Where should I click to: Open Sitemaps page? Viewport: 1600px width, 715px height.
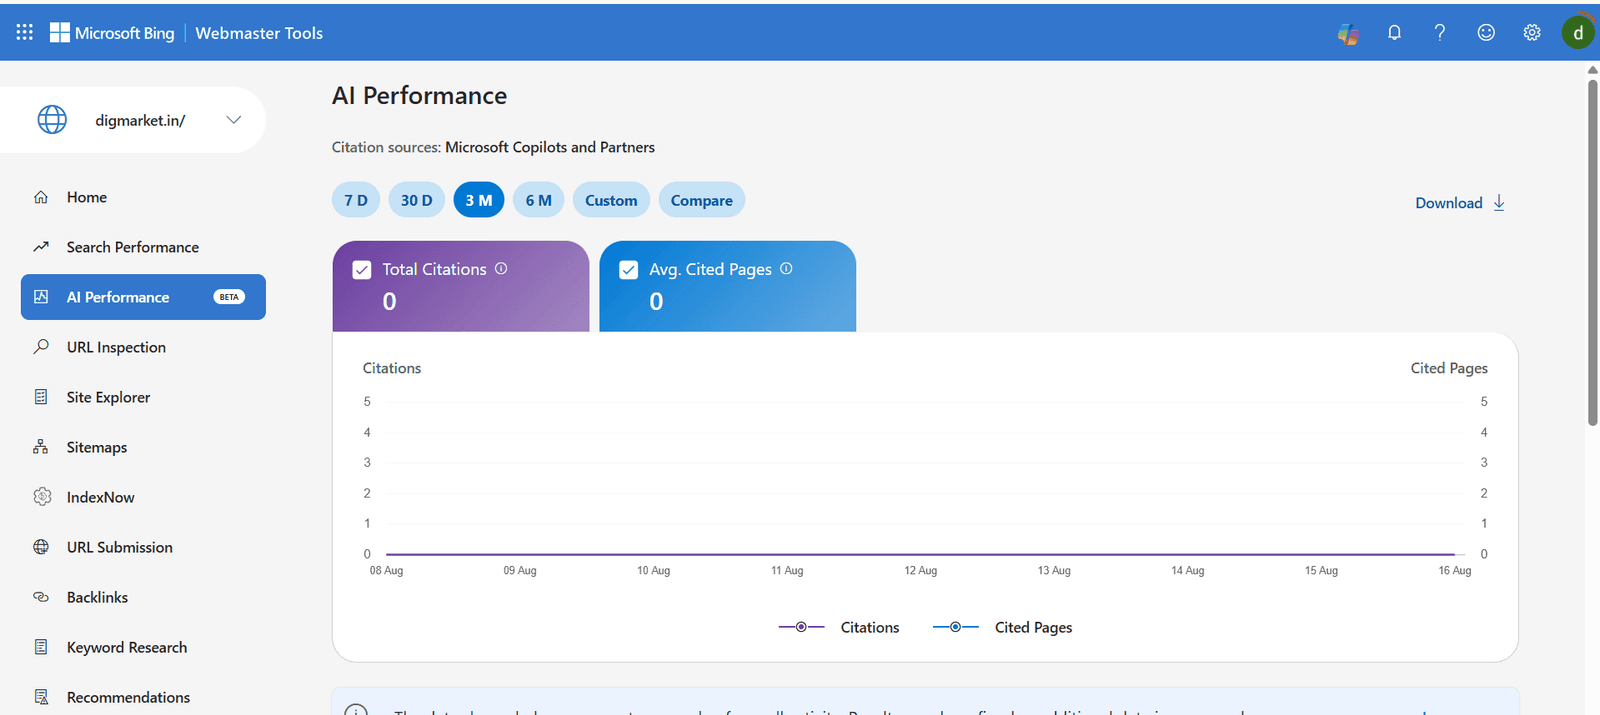point(143,447)
